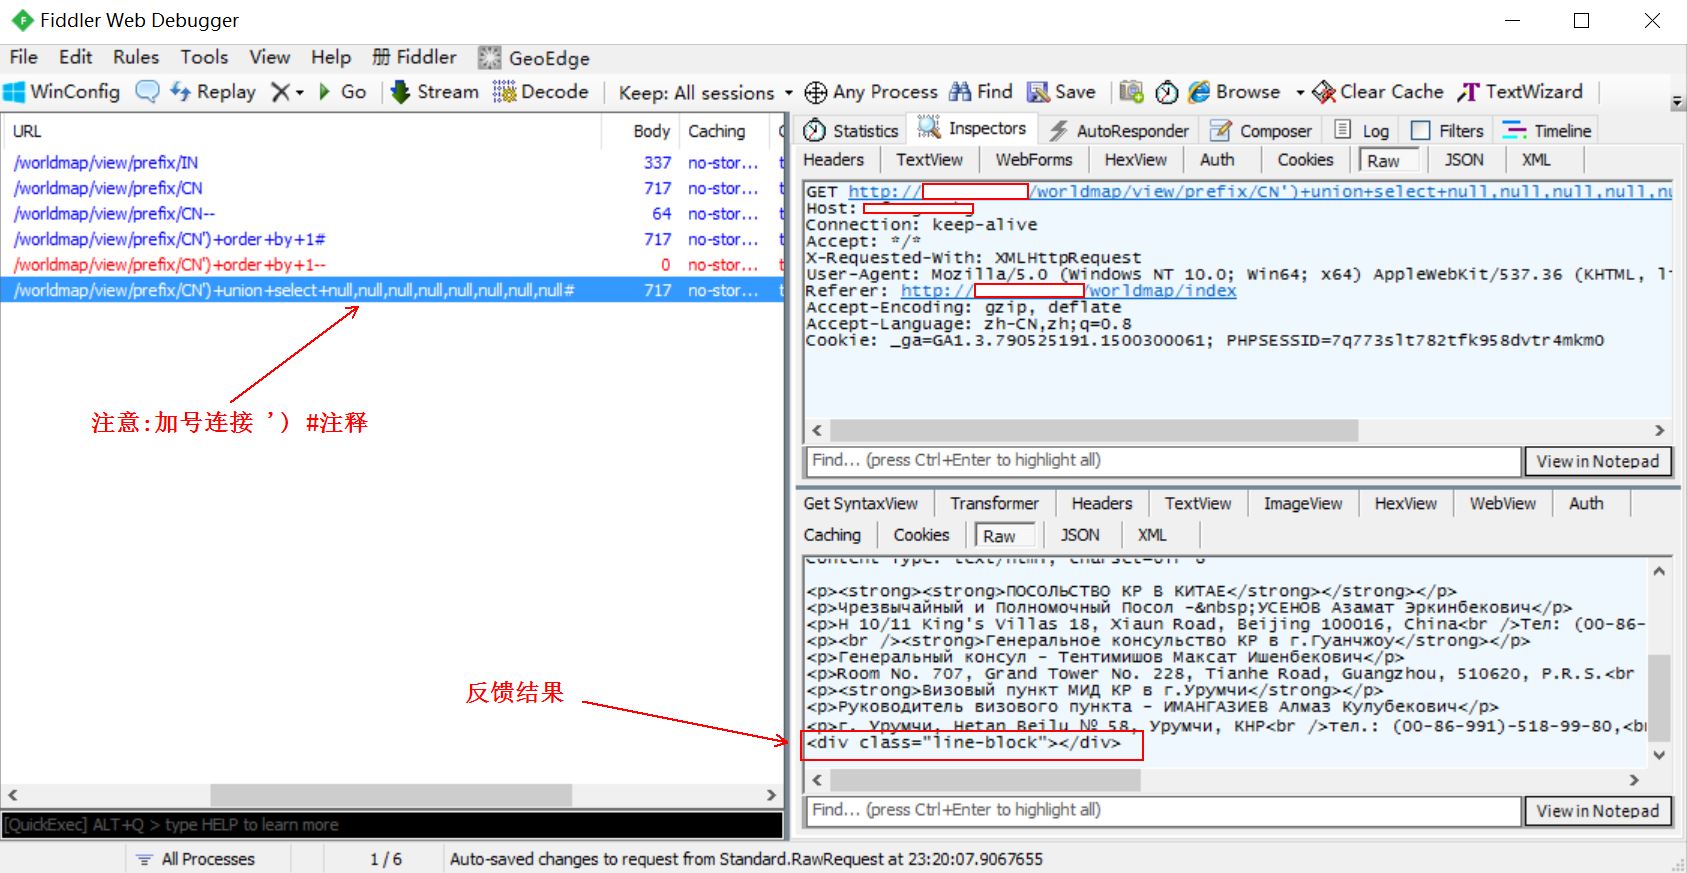Expand the Browse dropdown arrow
The image size is (1687, 873).
1300,92
